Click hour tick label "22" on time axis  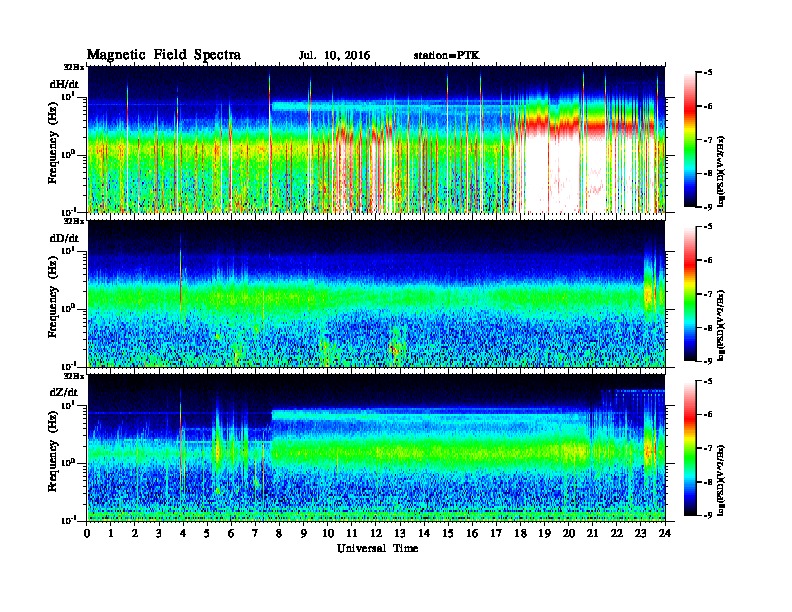pyautogui.click(x=617, y=533)
